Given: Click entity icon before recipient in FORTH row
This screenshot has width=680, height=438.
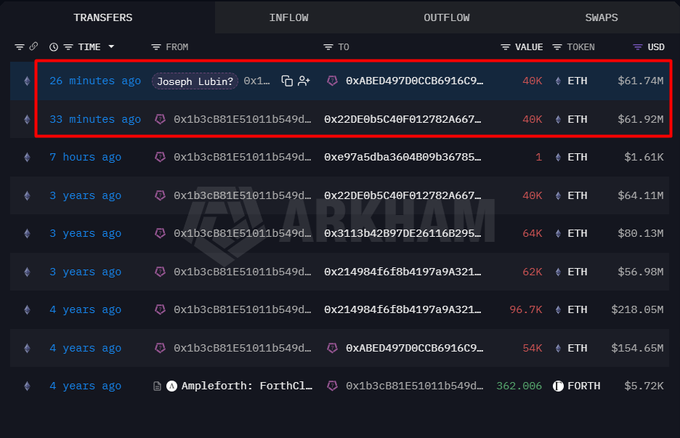Looking at the screenshot, I should (x=332, y=386).
